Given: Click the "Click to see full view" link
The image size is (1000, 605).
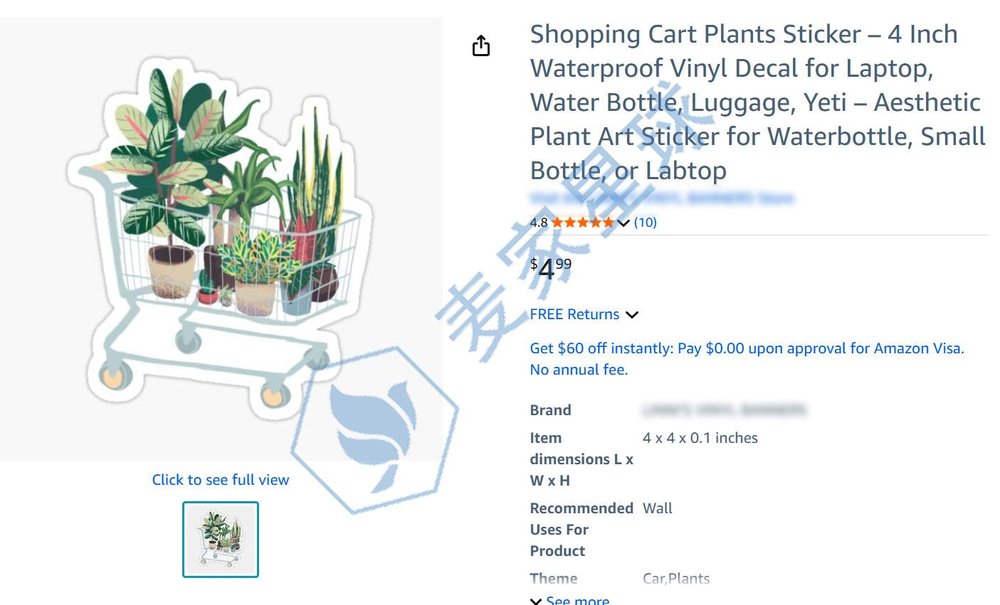Looking at the screenshot, I should pyautogui.click(x=220, y=480).
